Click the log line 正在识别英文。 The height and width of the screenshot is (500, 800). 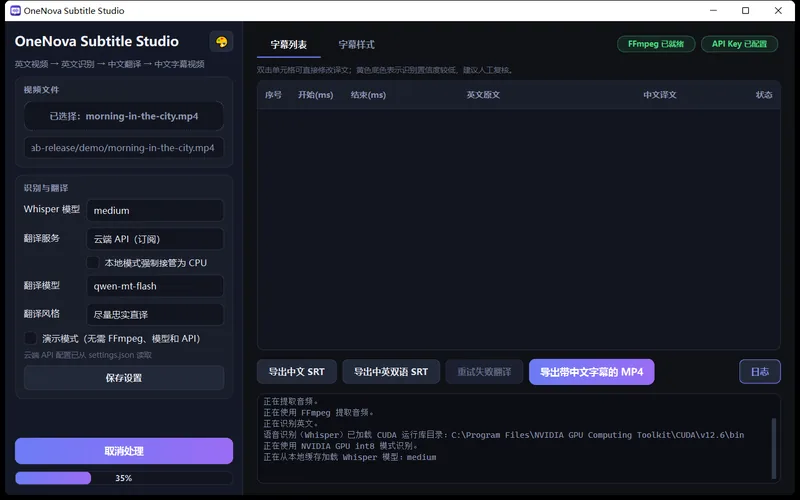click(x=291, y=423)
